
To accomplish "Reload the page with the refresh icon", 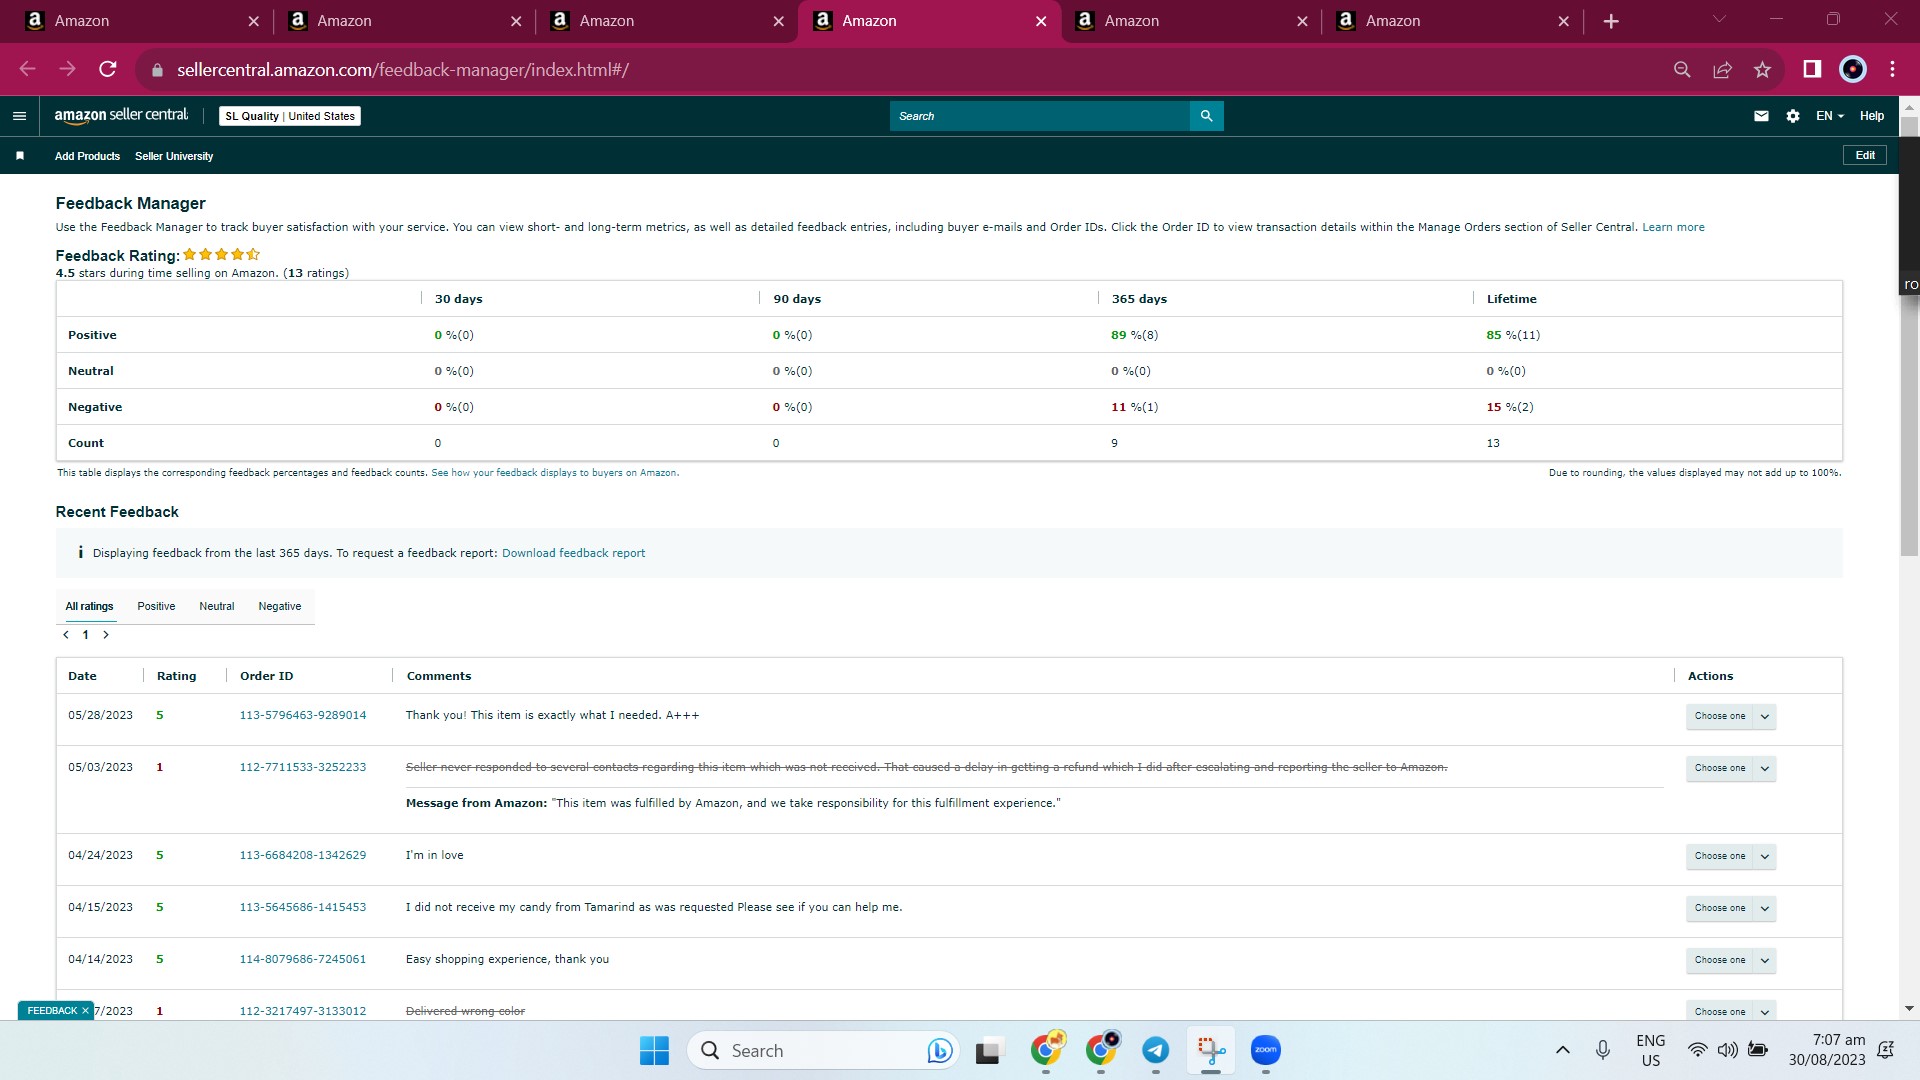I will [108, 69].
